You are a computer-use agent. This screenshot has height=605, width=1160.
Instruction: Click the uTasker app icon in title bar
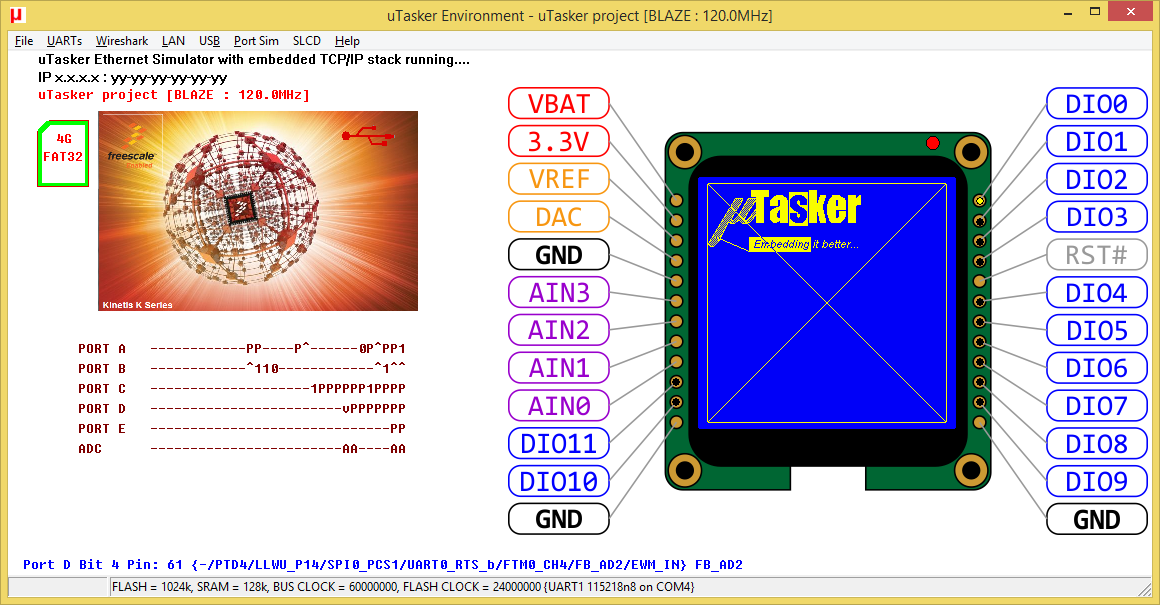pyautogui.click(x=17, y=16)
